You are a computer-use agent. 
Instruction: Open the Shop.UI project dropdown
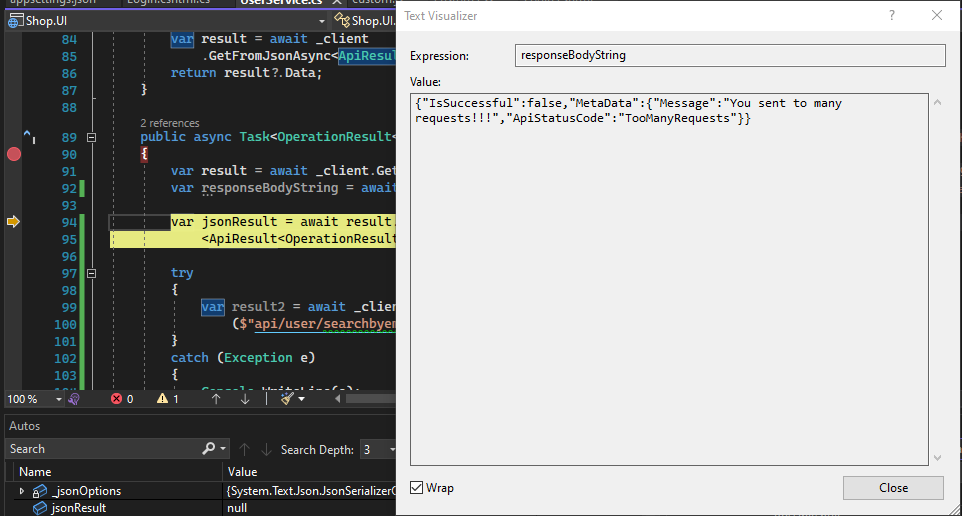pos(321,21)
